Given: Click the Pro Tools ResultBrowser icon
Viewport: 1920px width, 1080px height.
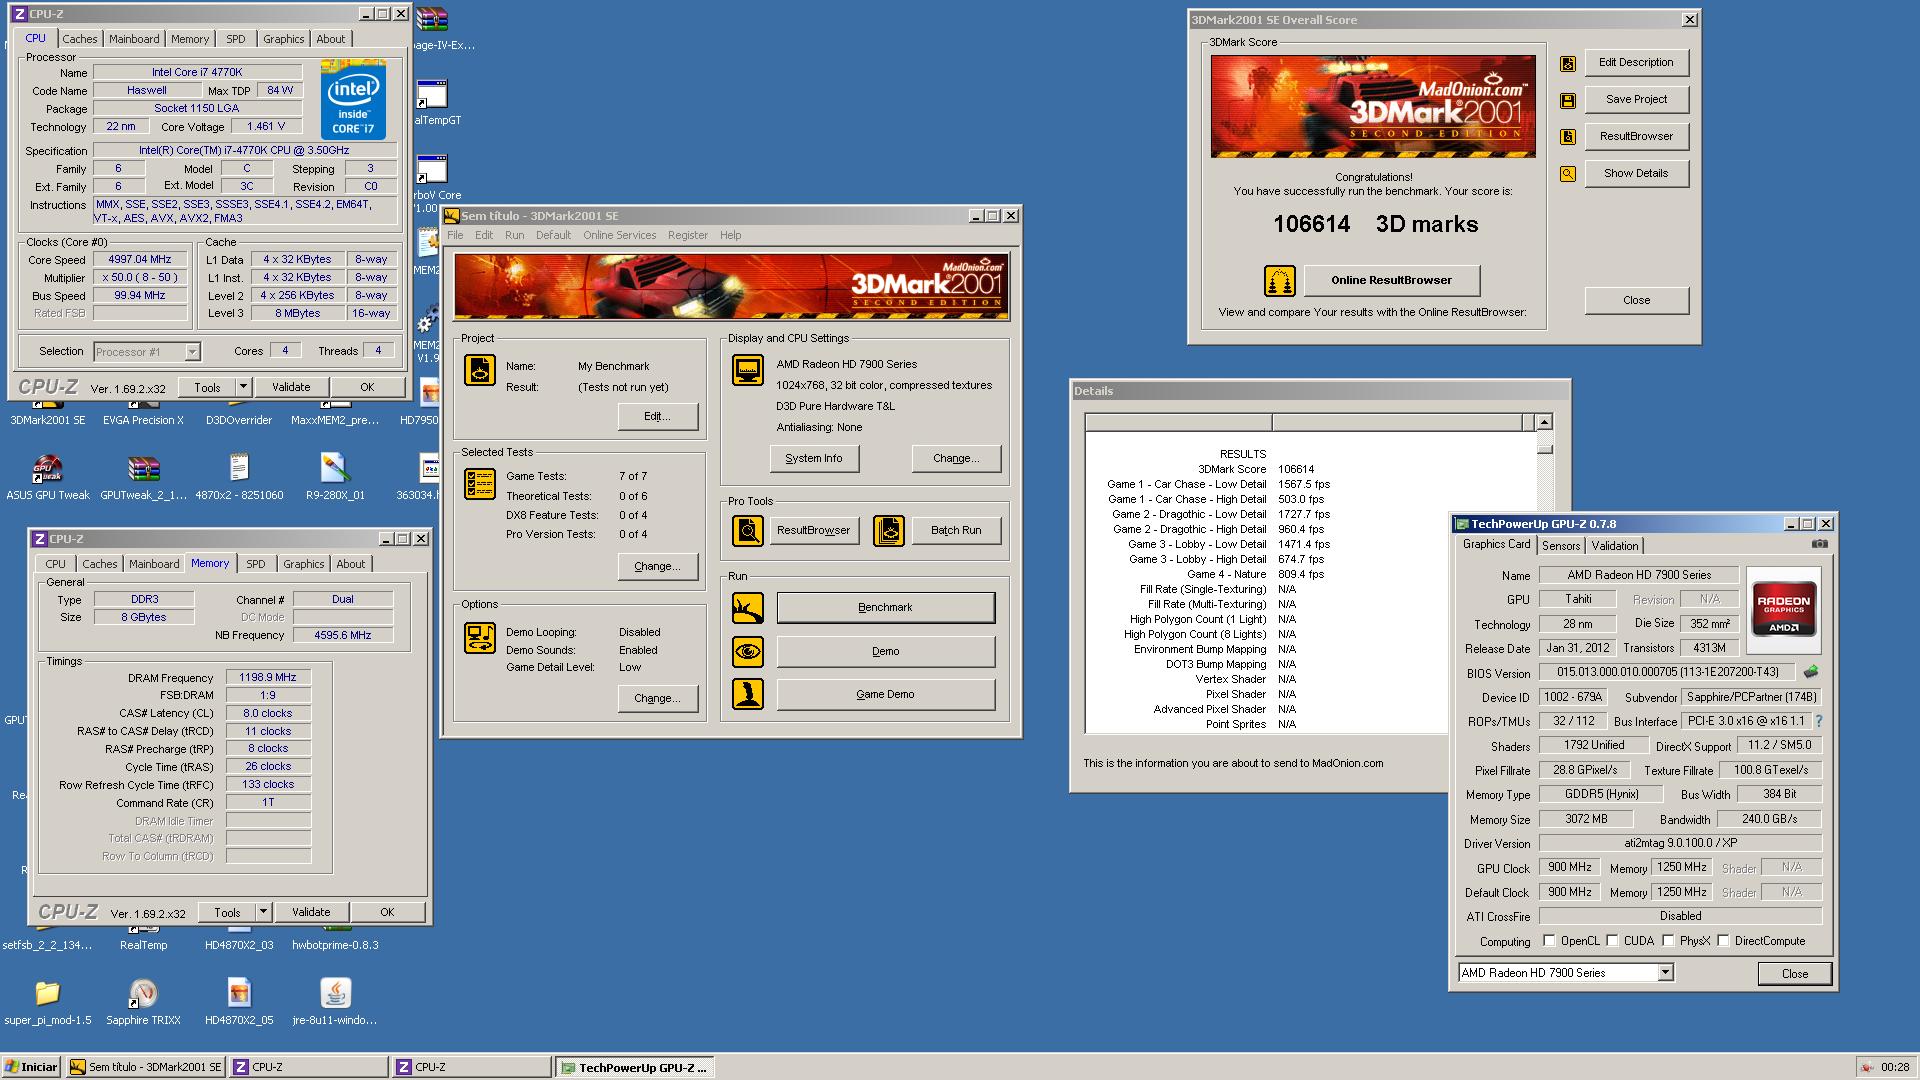Looking at the screenshot, I should click(x=747, y=531).
